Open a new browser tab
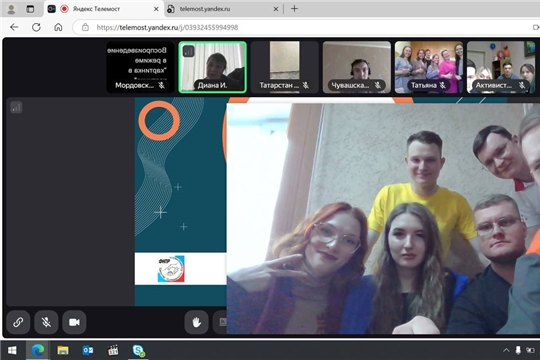This screenshot has width=540, height=360. click(x=294, y=9)
